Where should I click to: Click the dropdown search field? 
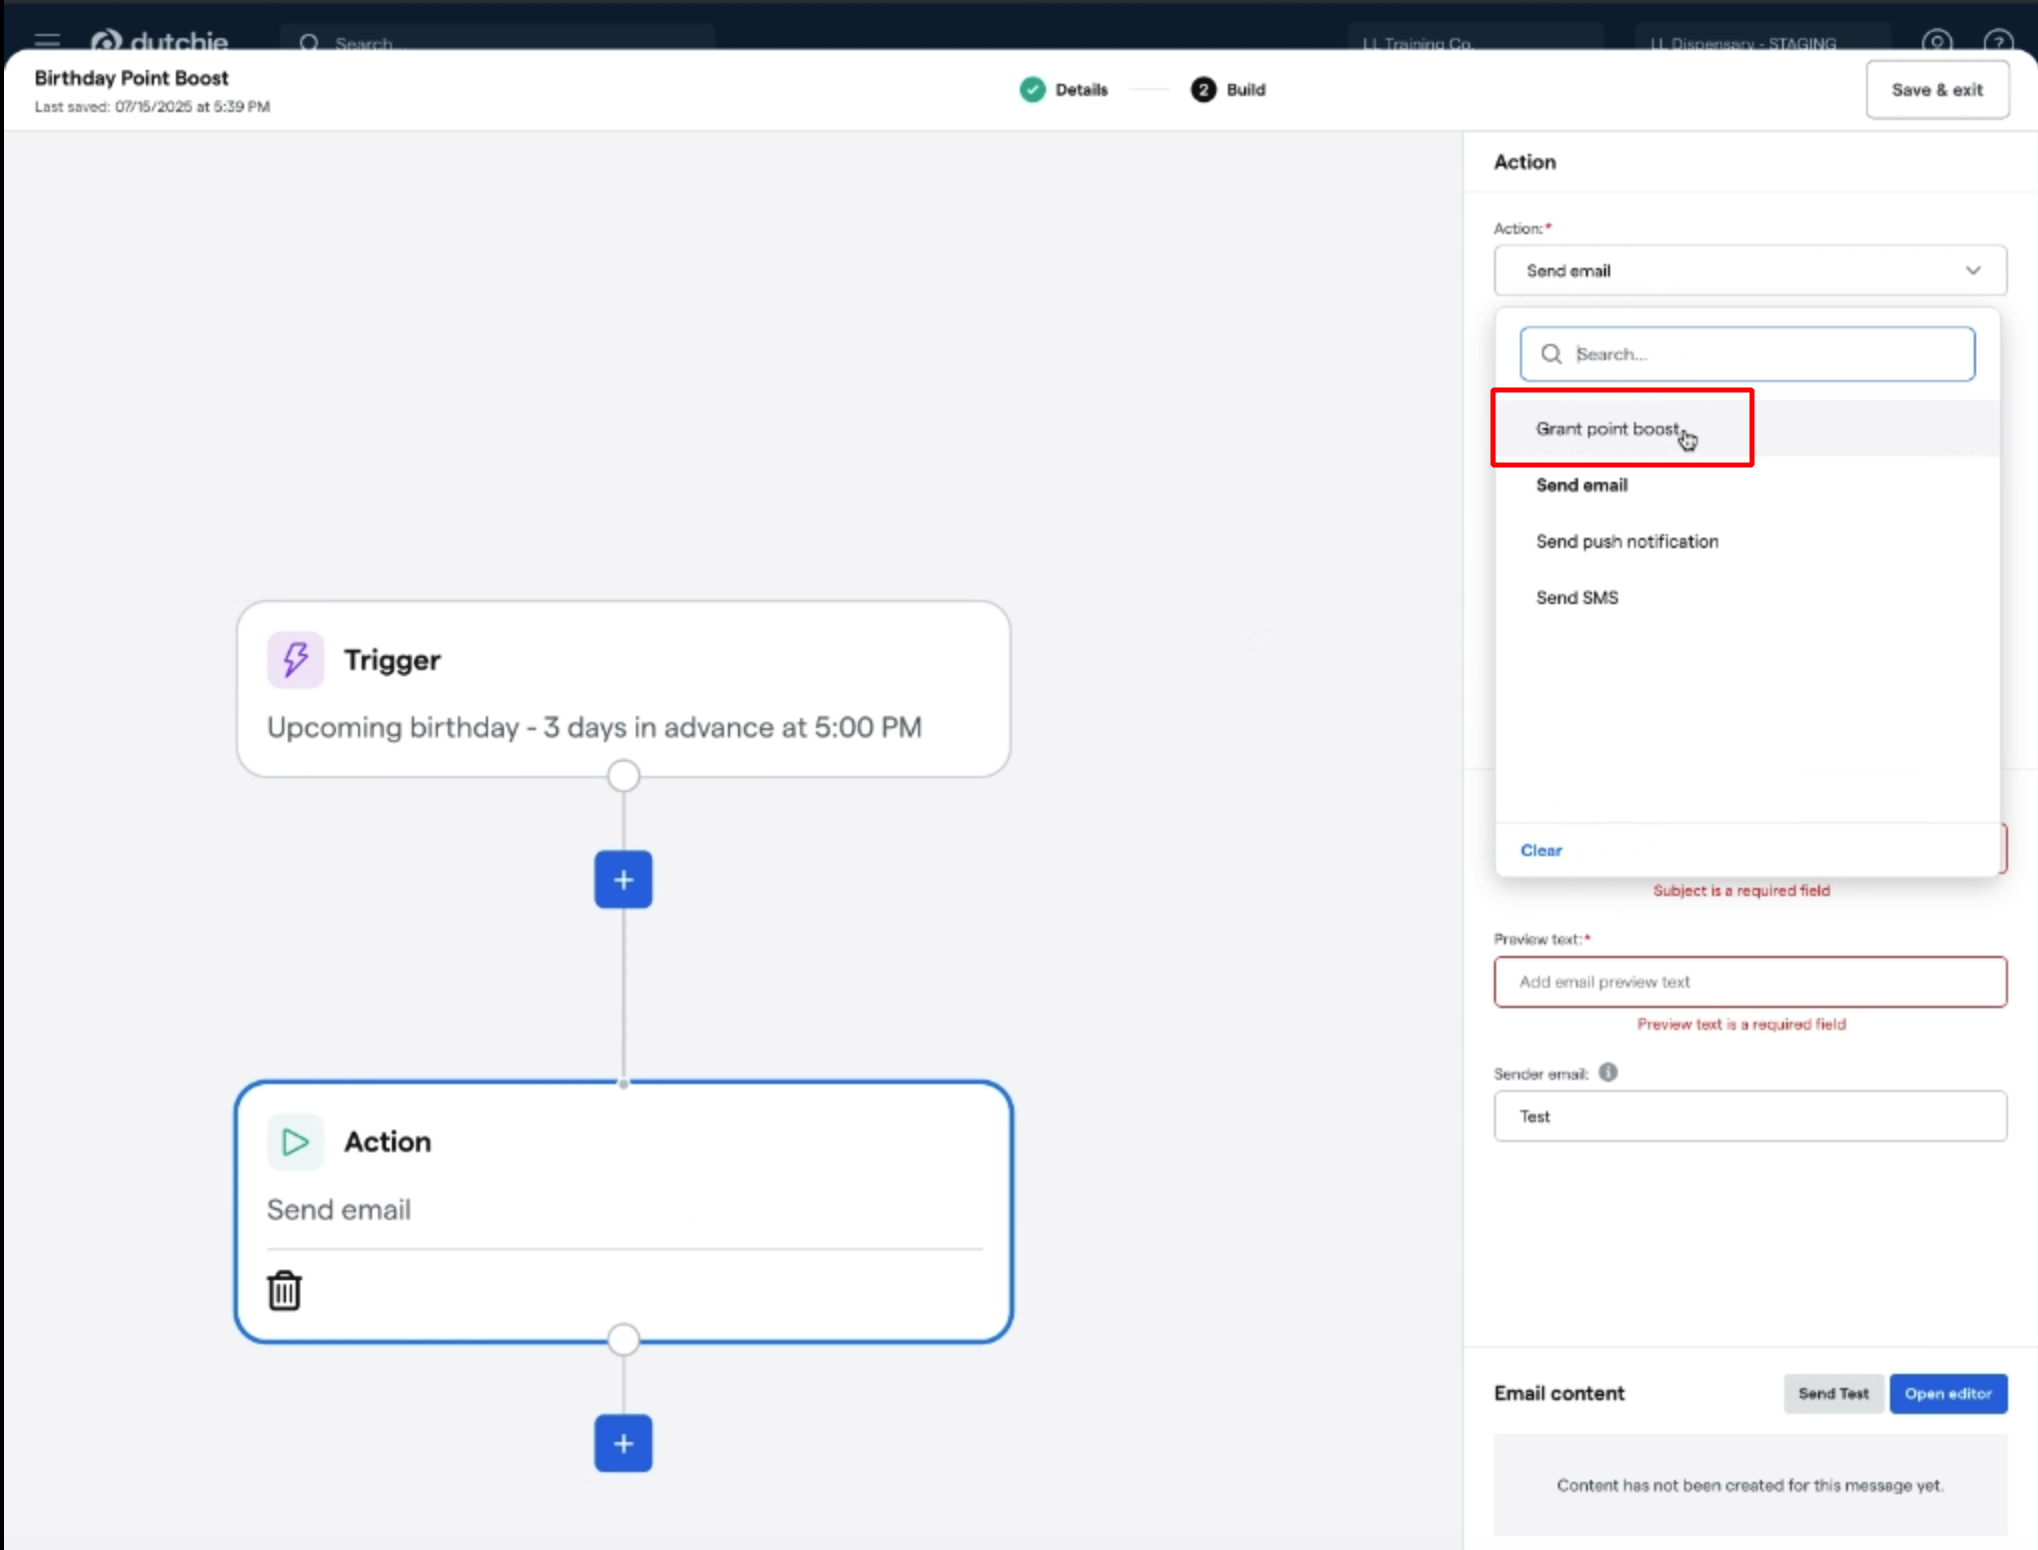[x=1747, y=354]
